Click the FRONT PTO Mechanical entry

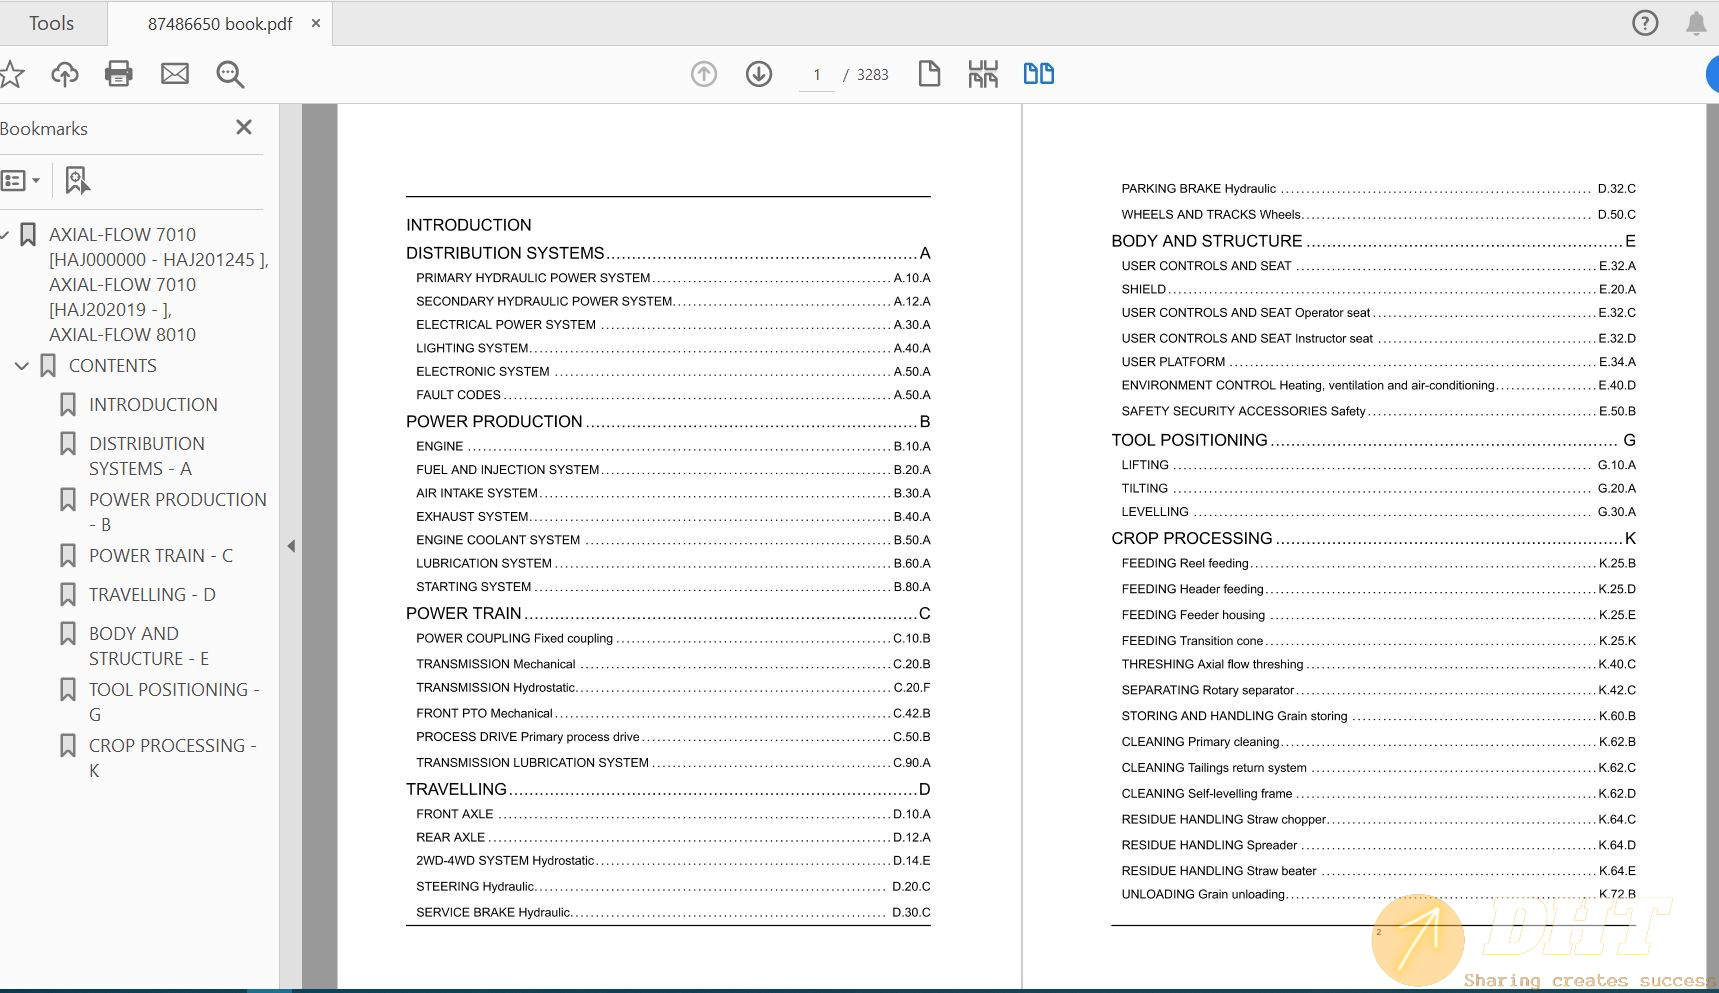coord(673,713)
